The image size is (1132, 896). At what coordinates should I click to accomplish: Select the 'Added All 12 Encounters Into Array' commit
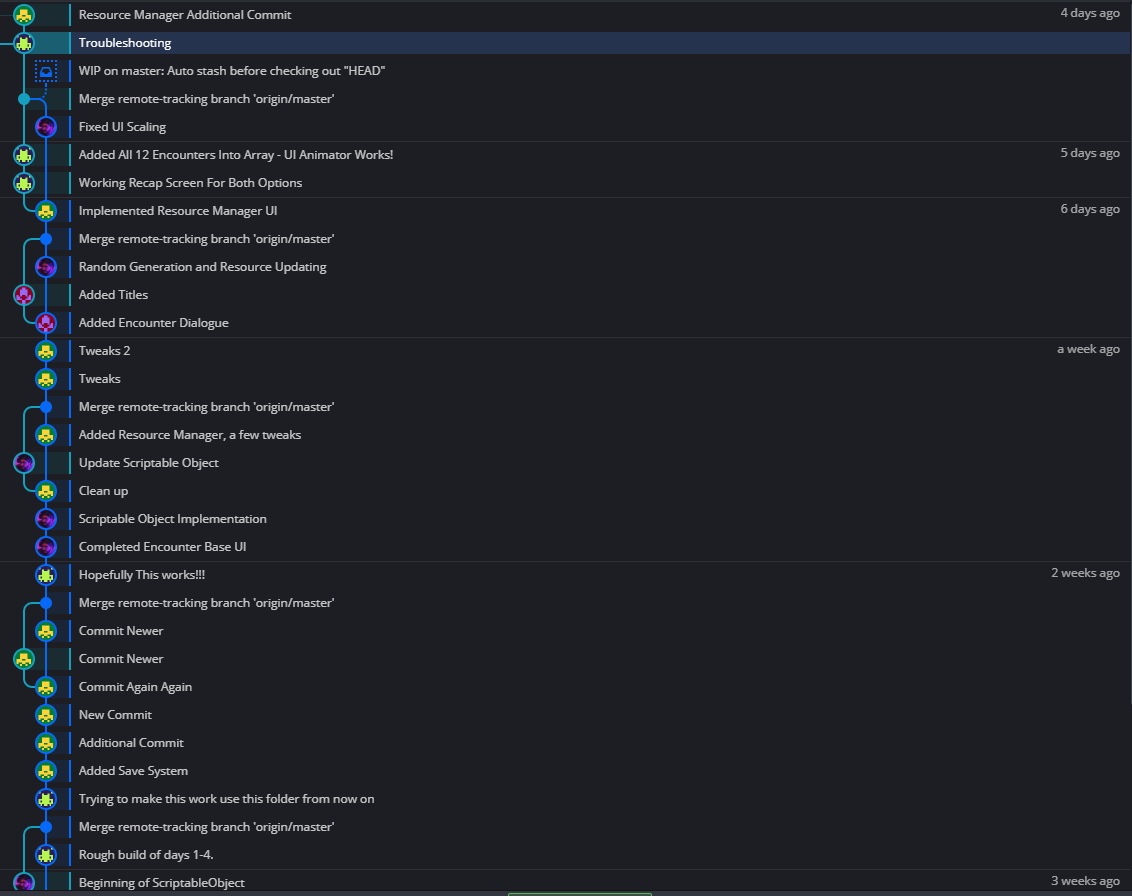[236, 155]
